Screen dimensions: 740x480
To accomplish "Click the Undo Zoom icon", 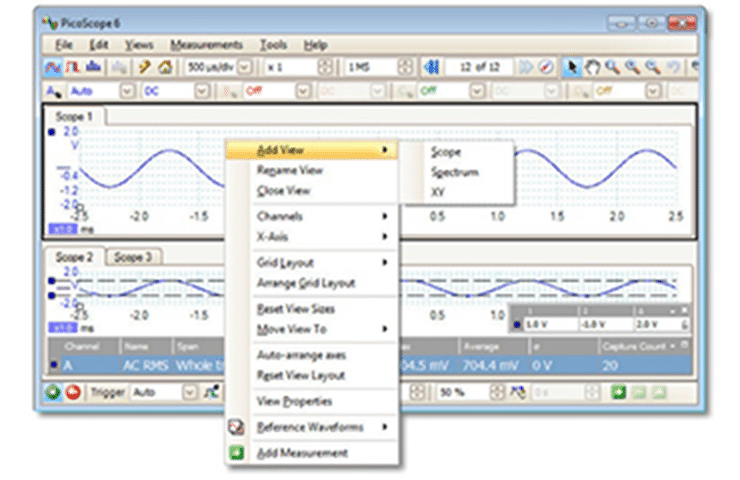I will [673, 67].
